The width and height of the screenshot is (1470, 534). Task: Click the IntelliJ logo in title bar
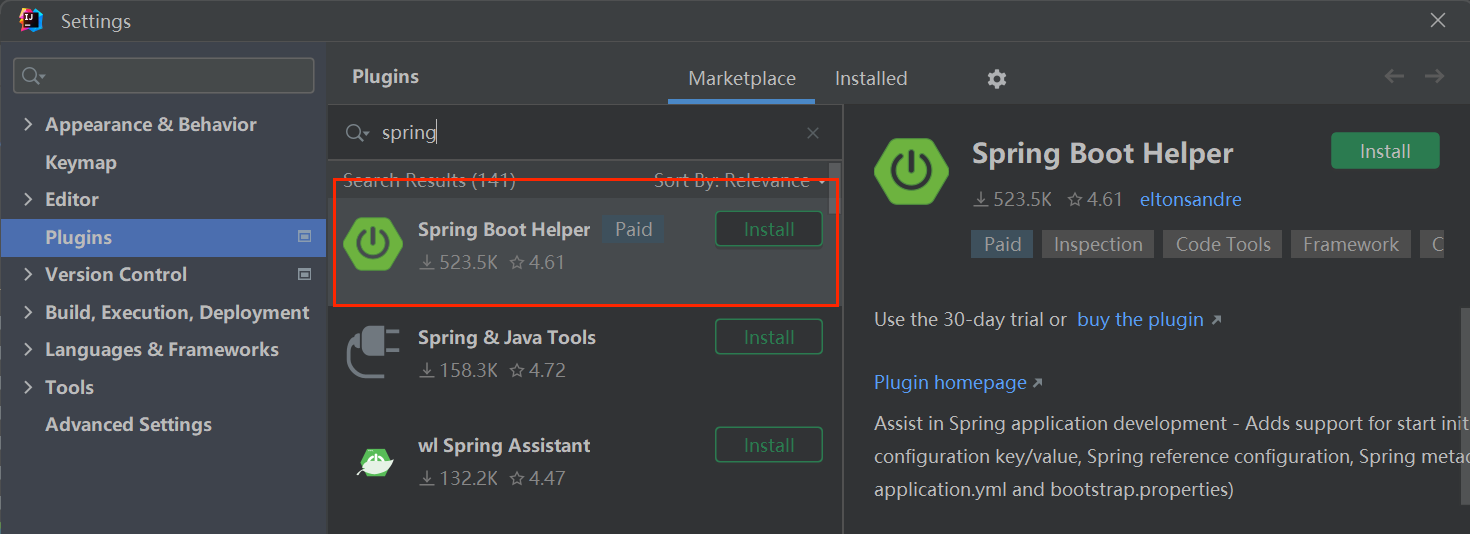pos(32,20)
